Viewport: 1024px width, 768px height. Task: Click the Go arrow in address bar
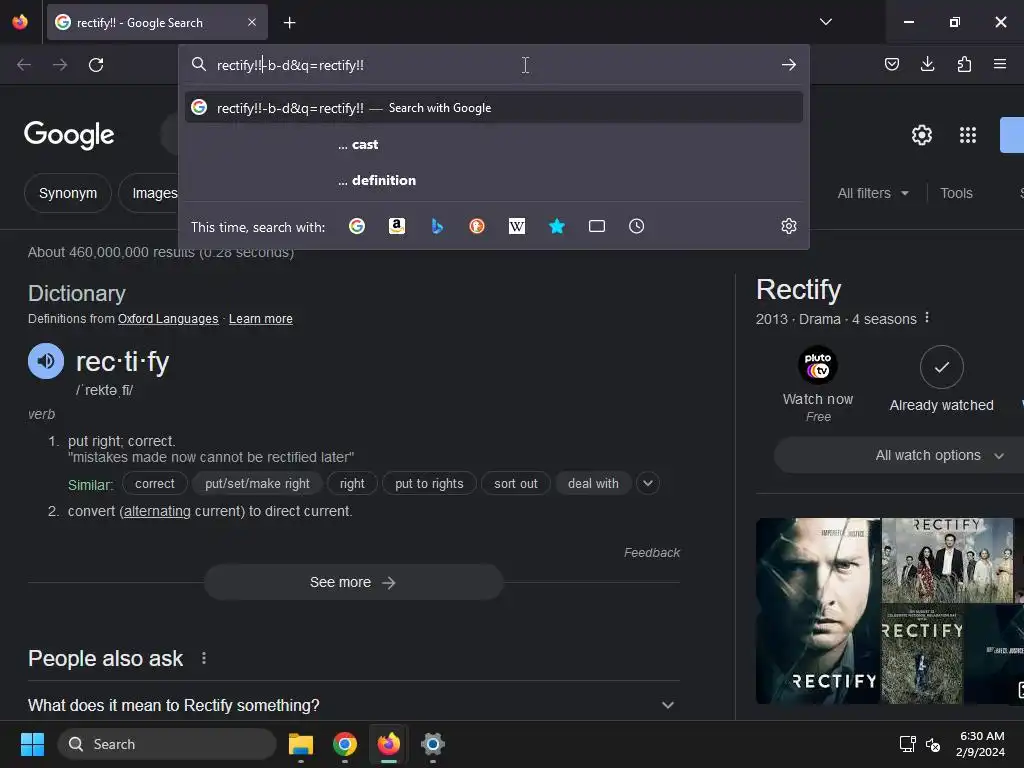pyautogui.click(x=789, y=65)
